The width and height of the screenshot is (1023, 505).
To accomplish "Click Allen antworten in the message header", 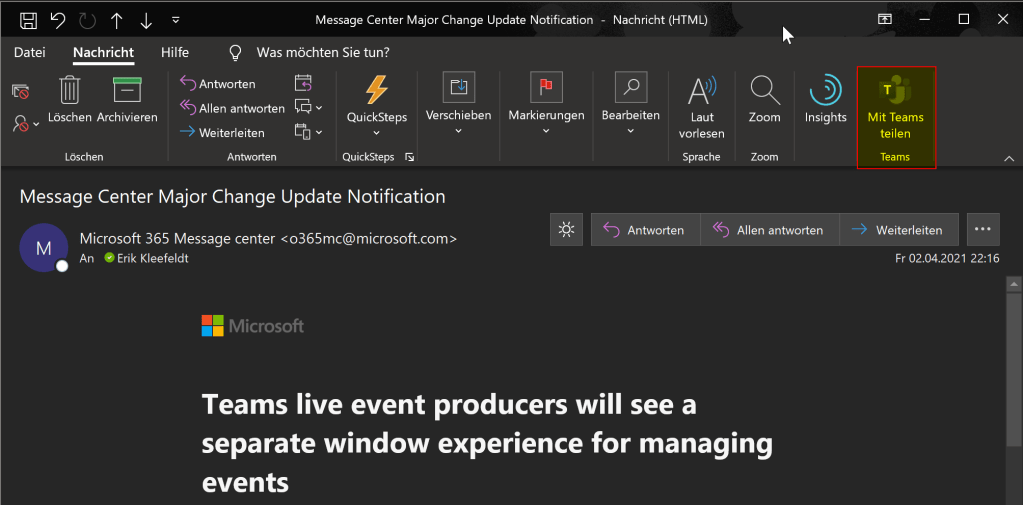I will [x=769, y=230].
